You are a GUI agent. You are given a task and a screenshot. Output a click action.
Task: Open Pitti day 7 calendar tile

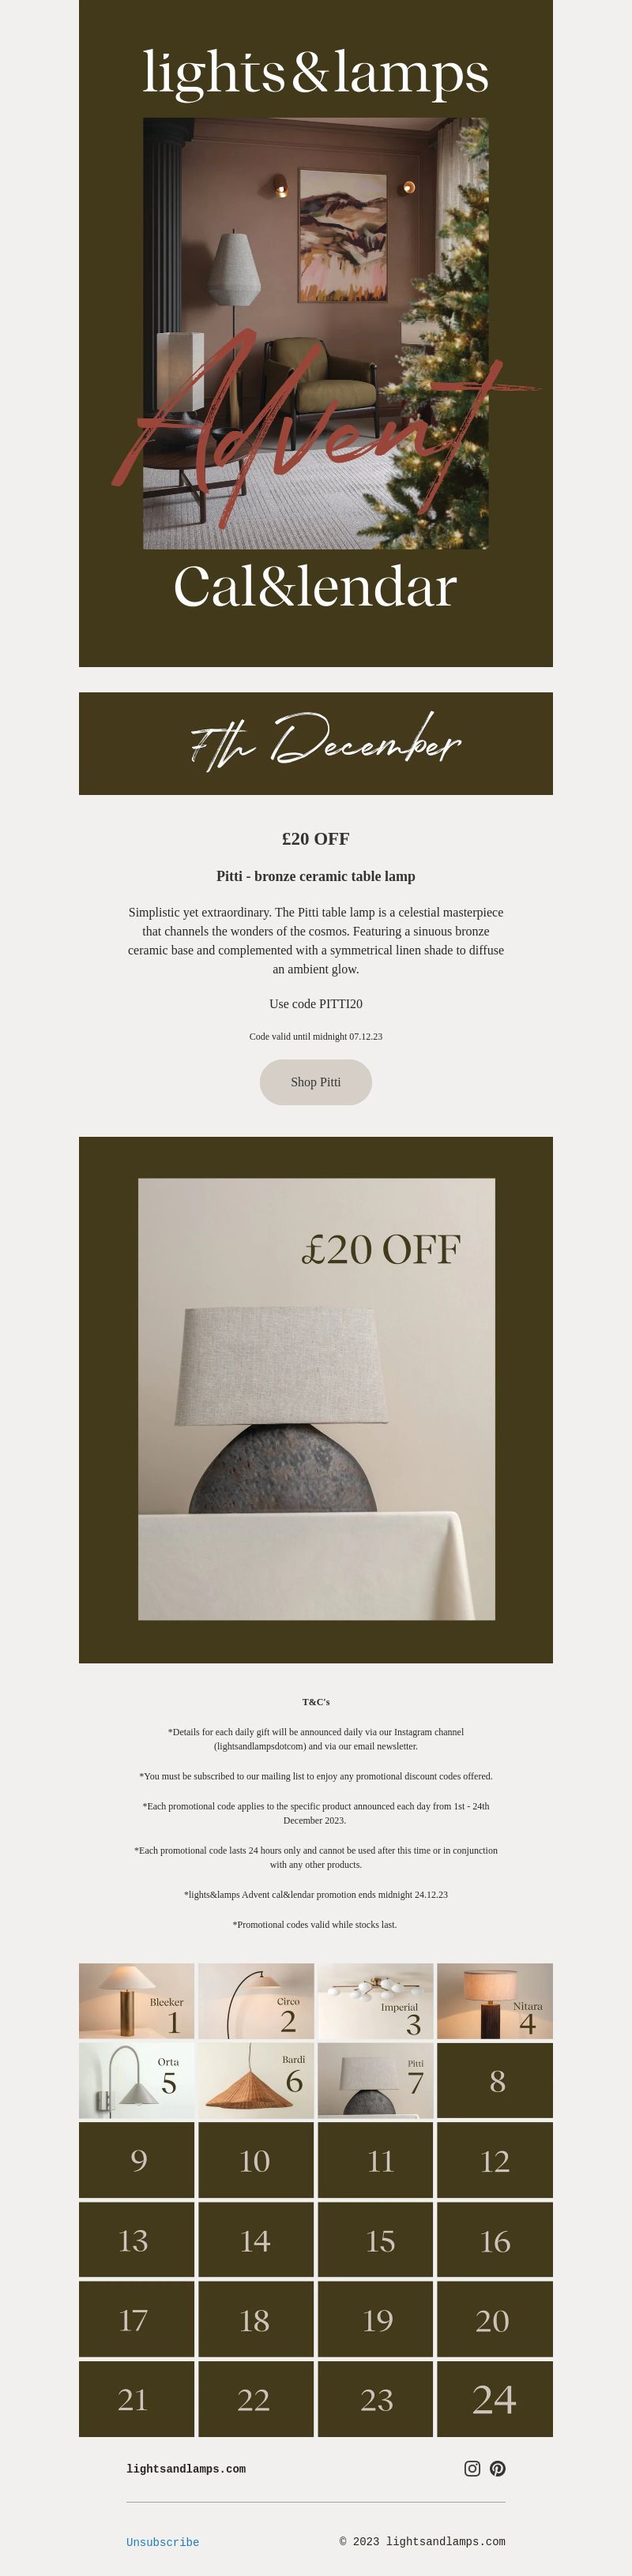tap(375, 2081)
